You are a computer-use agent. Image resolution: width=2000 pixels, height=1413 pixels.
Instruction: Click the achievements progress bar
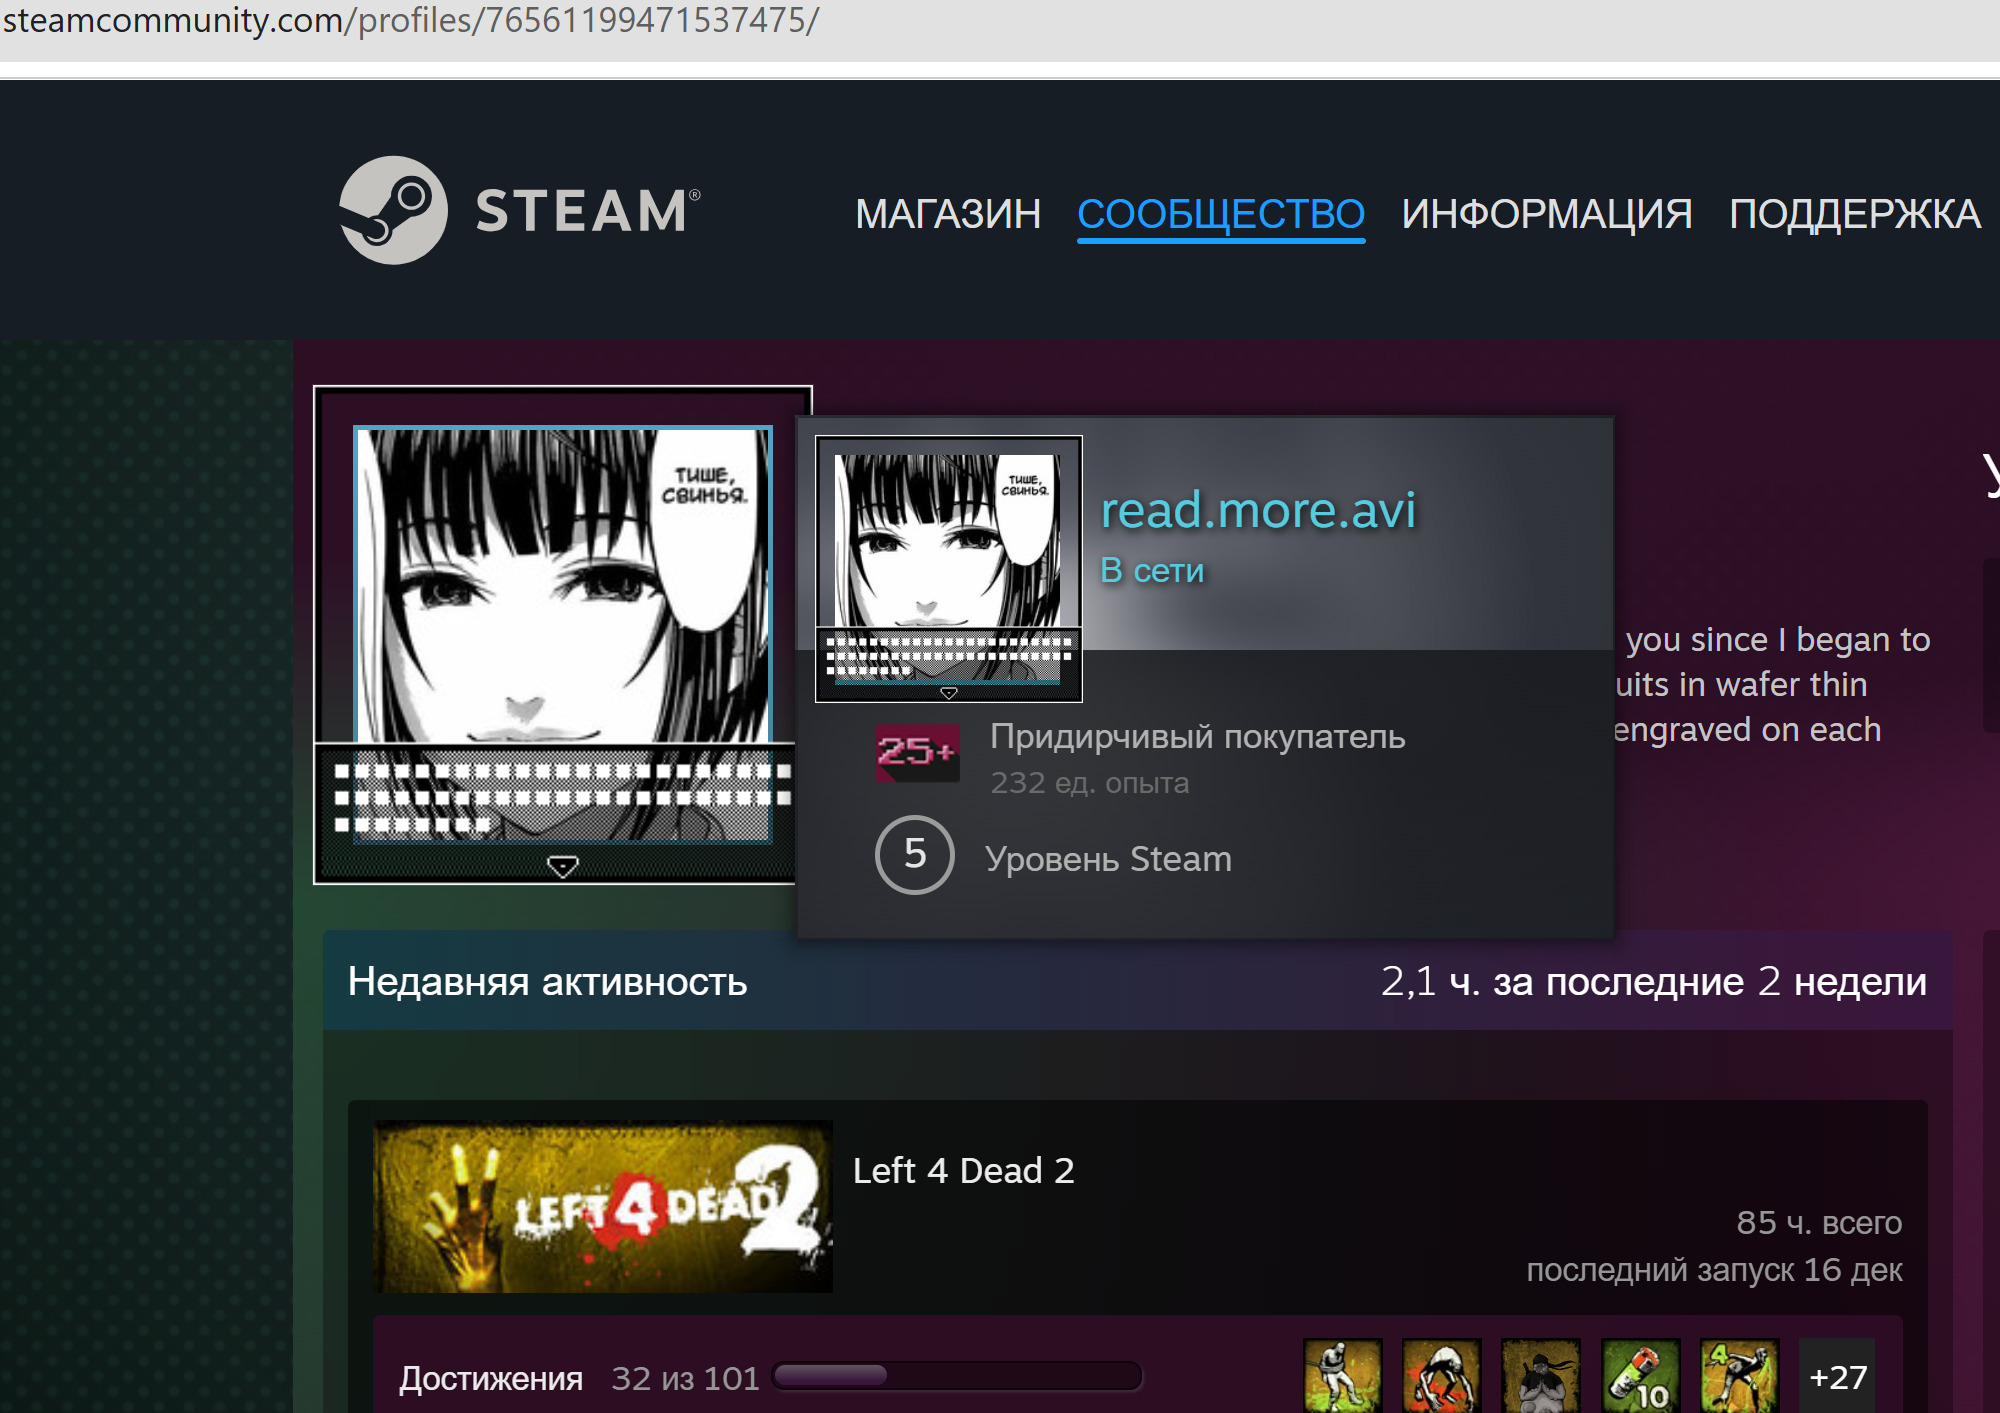pyautogui.click(x=957, y=1377)
